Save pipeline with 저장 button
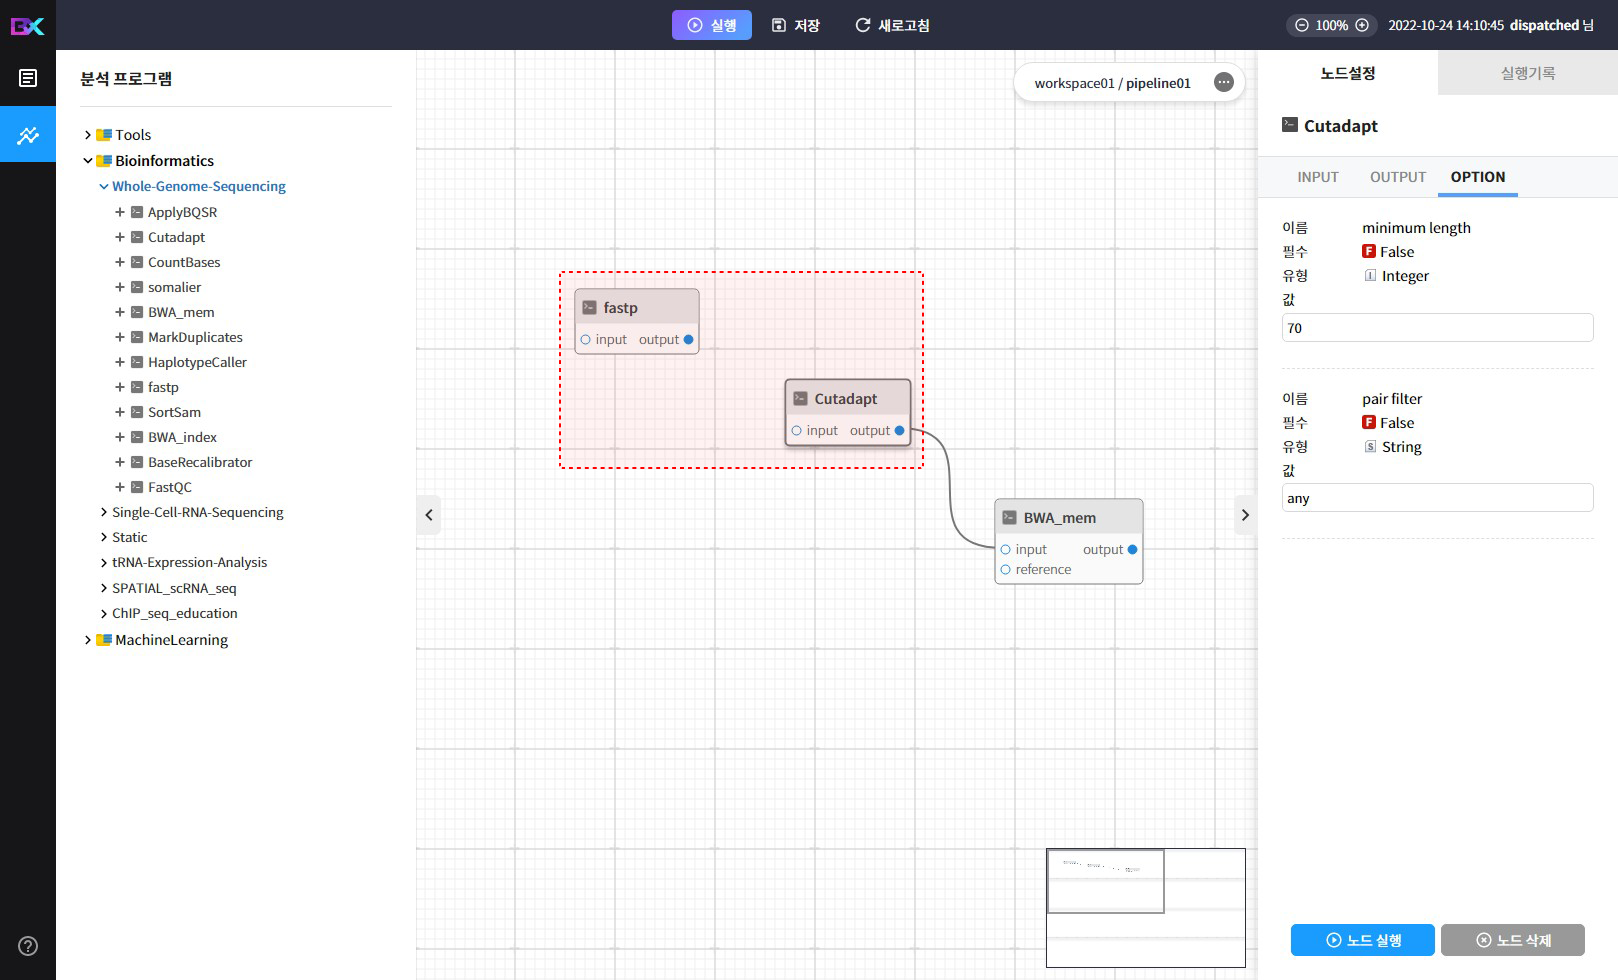The image size is (1618, 980). pyautogui.click(x=796, y=25)
